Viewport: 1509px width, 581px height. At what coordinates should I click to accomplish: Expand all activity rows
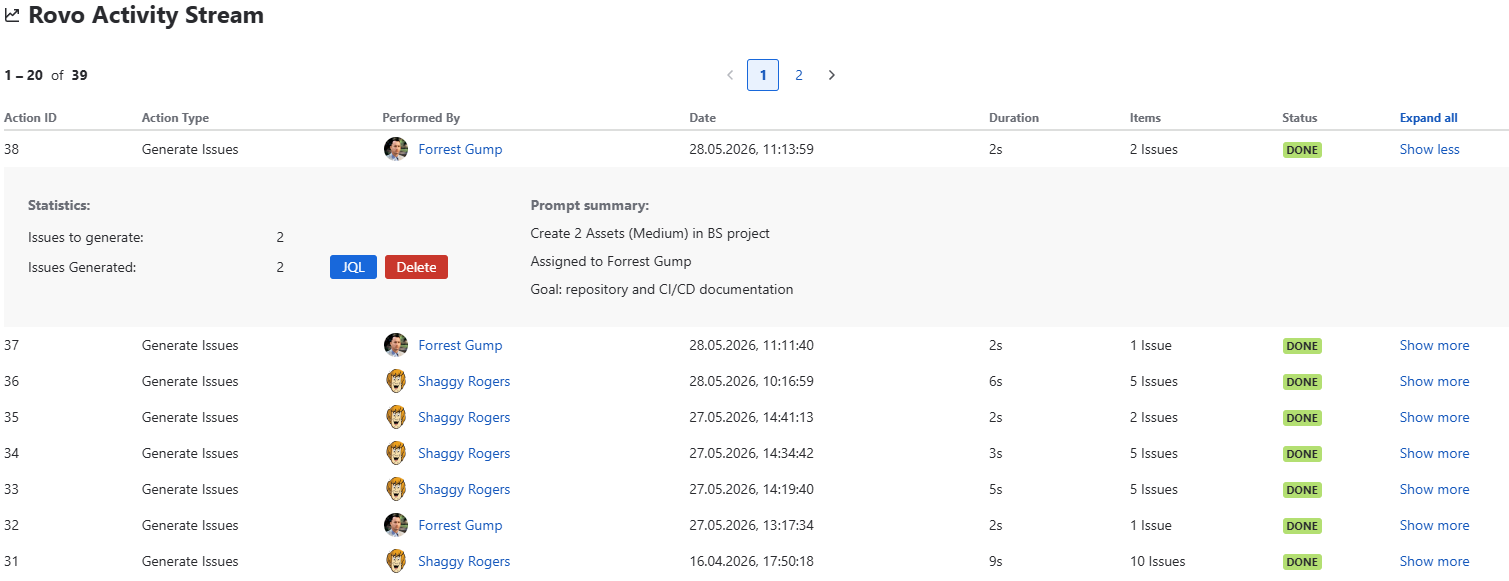point(1428,118)
